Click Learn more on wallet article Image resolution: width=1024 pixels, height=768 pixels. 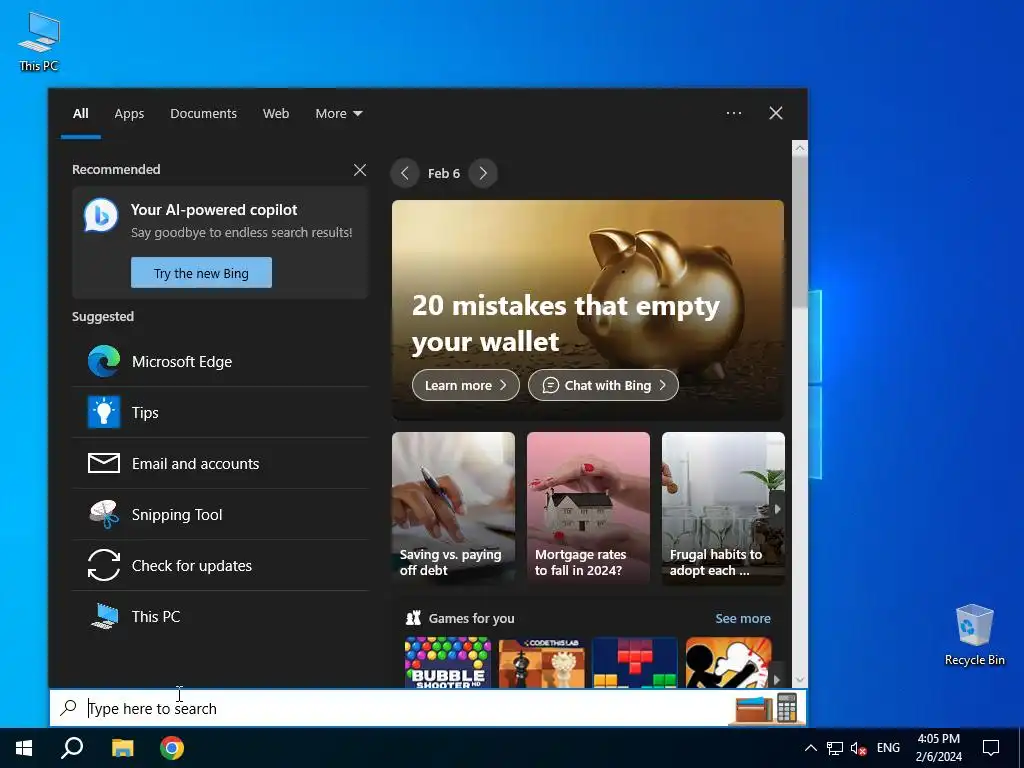pos(466,385)
